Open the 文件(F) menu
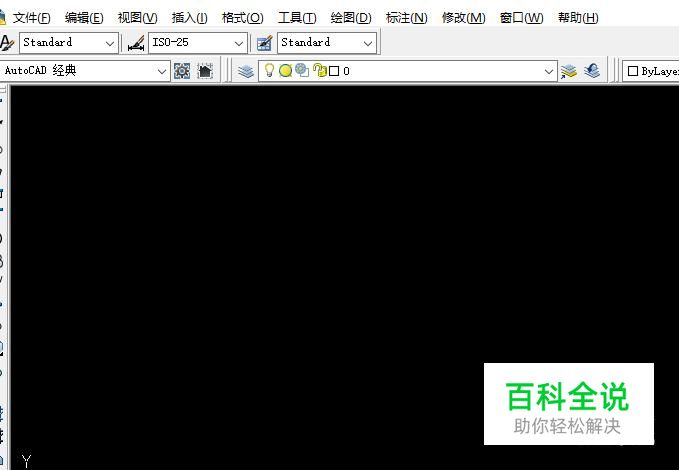 point(32,18)
